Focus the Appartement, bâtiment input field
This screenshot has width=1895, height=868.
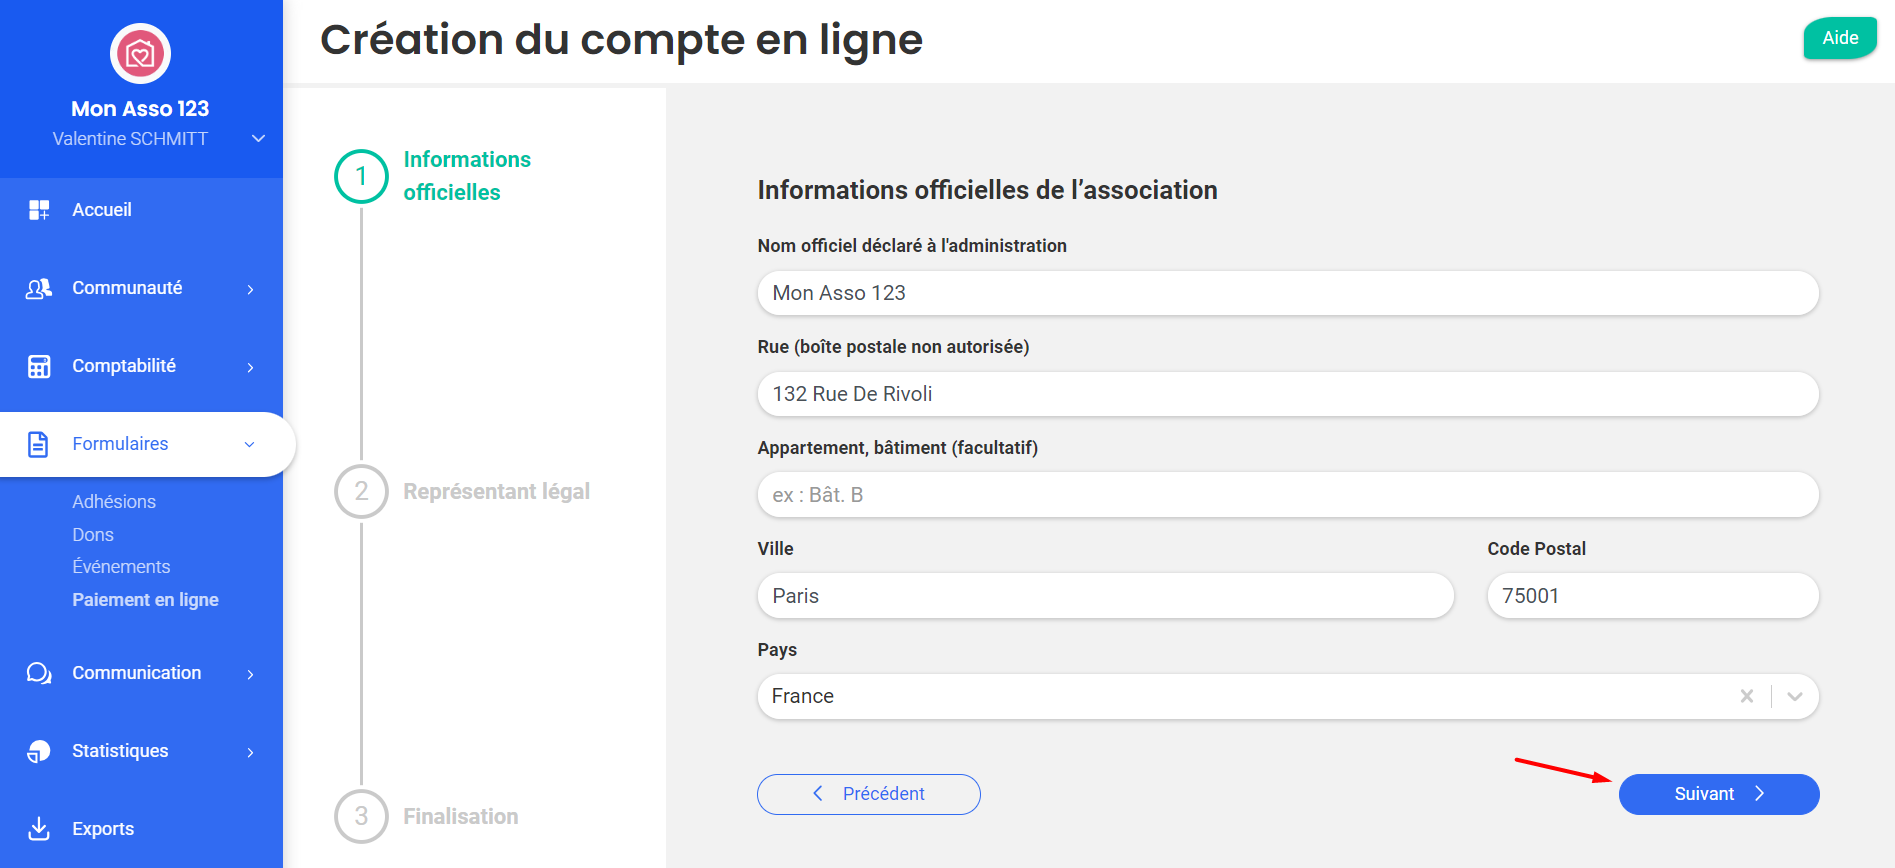point(1287,495)
